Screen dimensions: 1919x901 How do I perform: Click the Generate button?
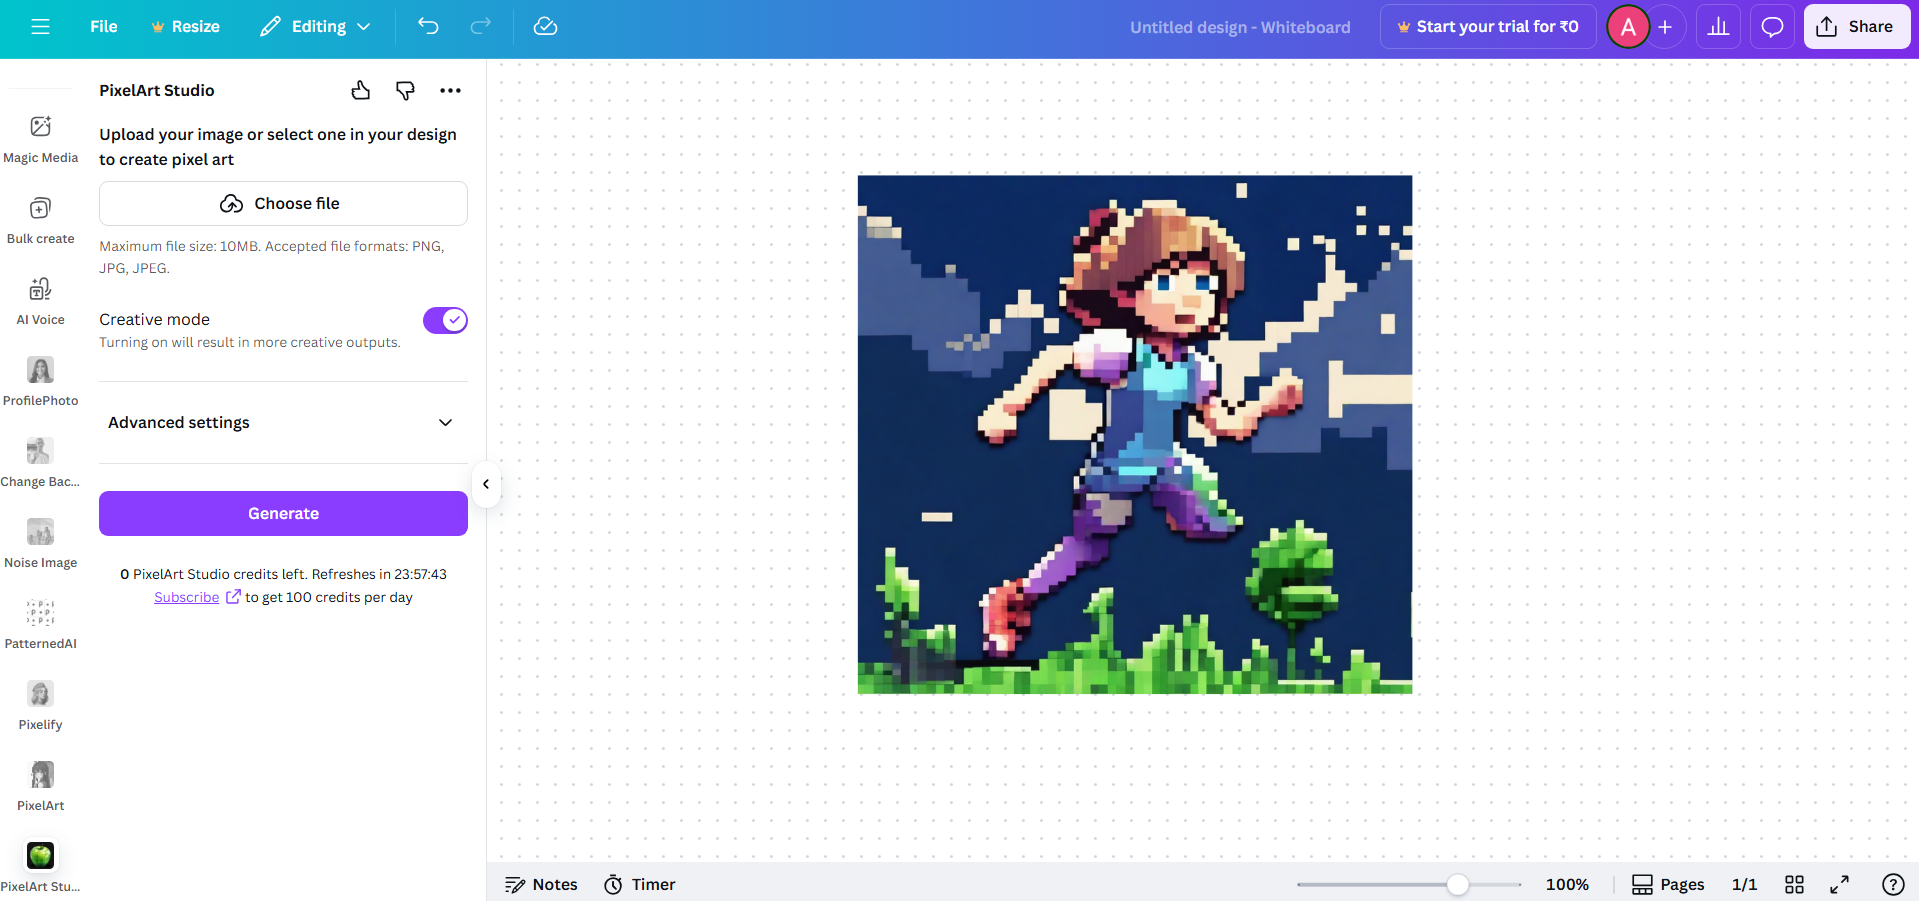(x=283, y=513)
